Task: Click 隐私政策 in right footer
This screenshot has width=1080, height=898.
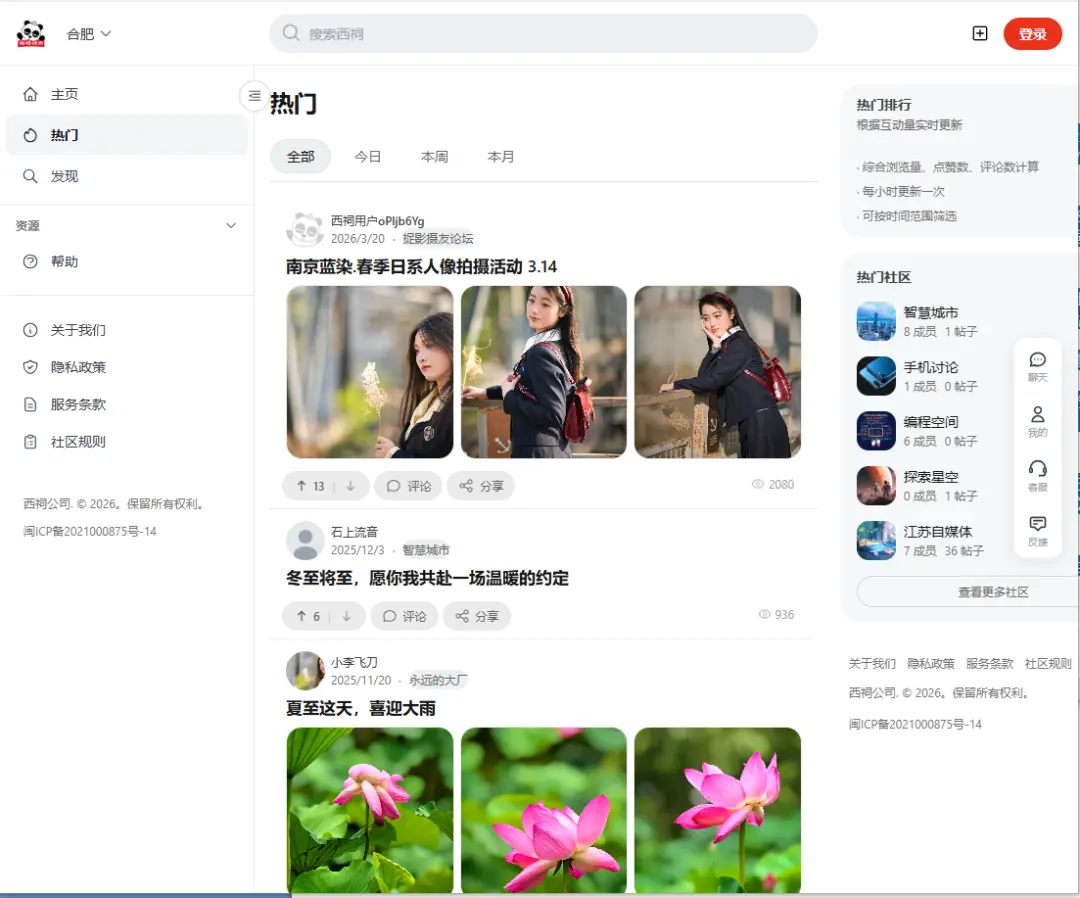Action: coord(931,664)
